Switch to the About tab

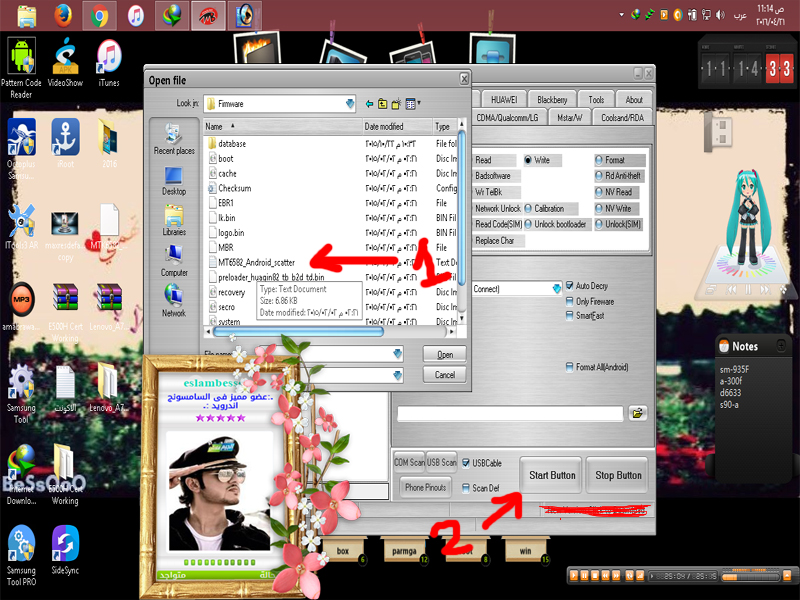coord(634,100)
